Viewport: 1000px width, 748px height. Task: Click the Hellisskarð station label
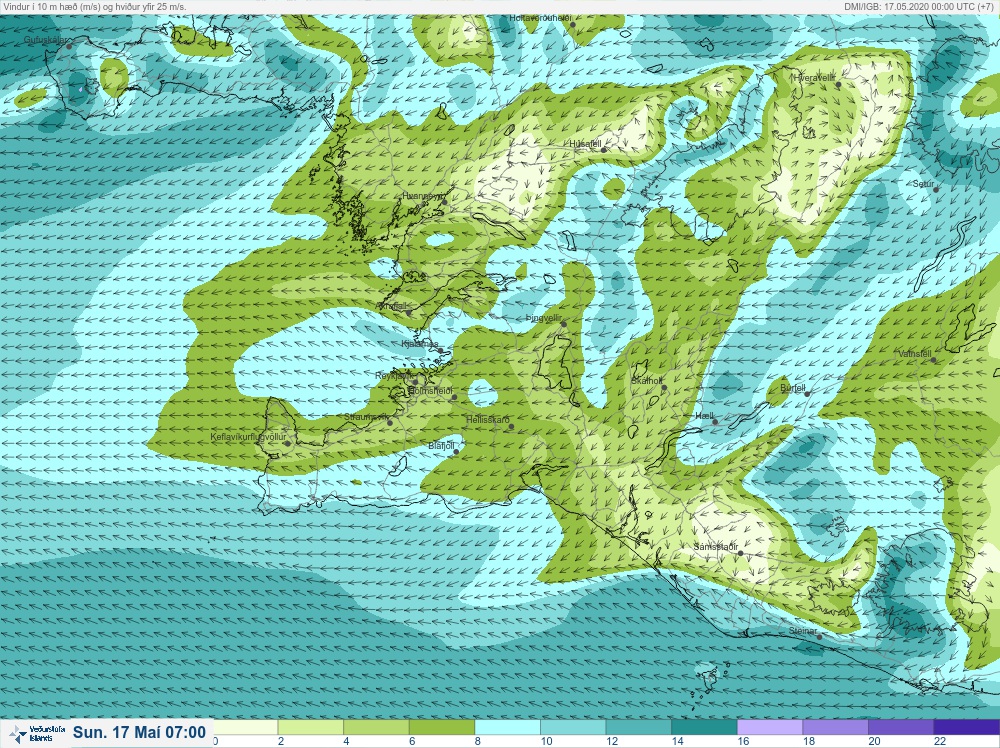[x=488, y=420]
